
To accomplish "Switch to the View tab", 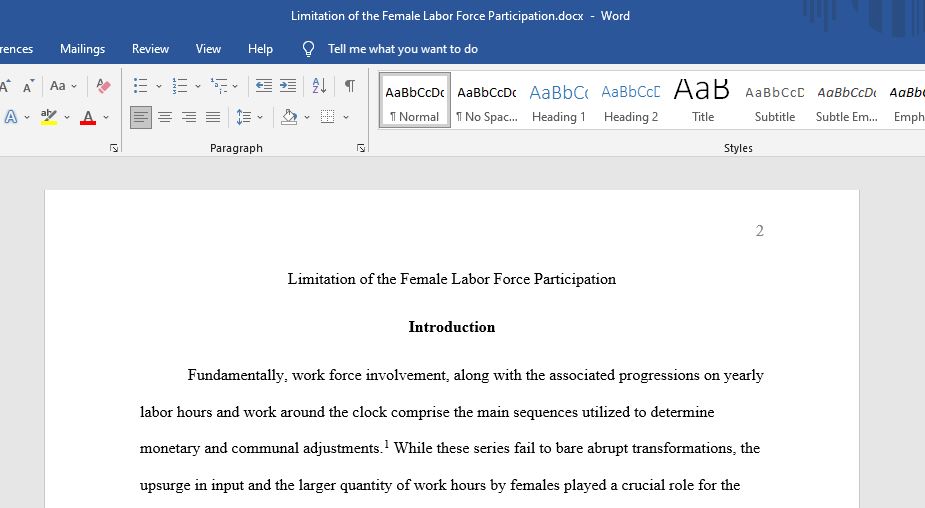I will pyautogui.click(x=208, y=49).
